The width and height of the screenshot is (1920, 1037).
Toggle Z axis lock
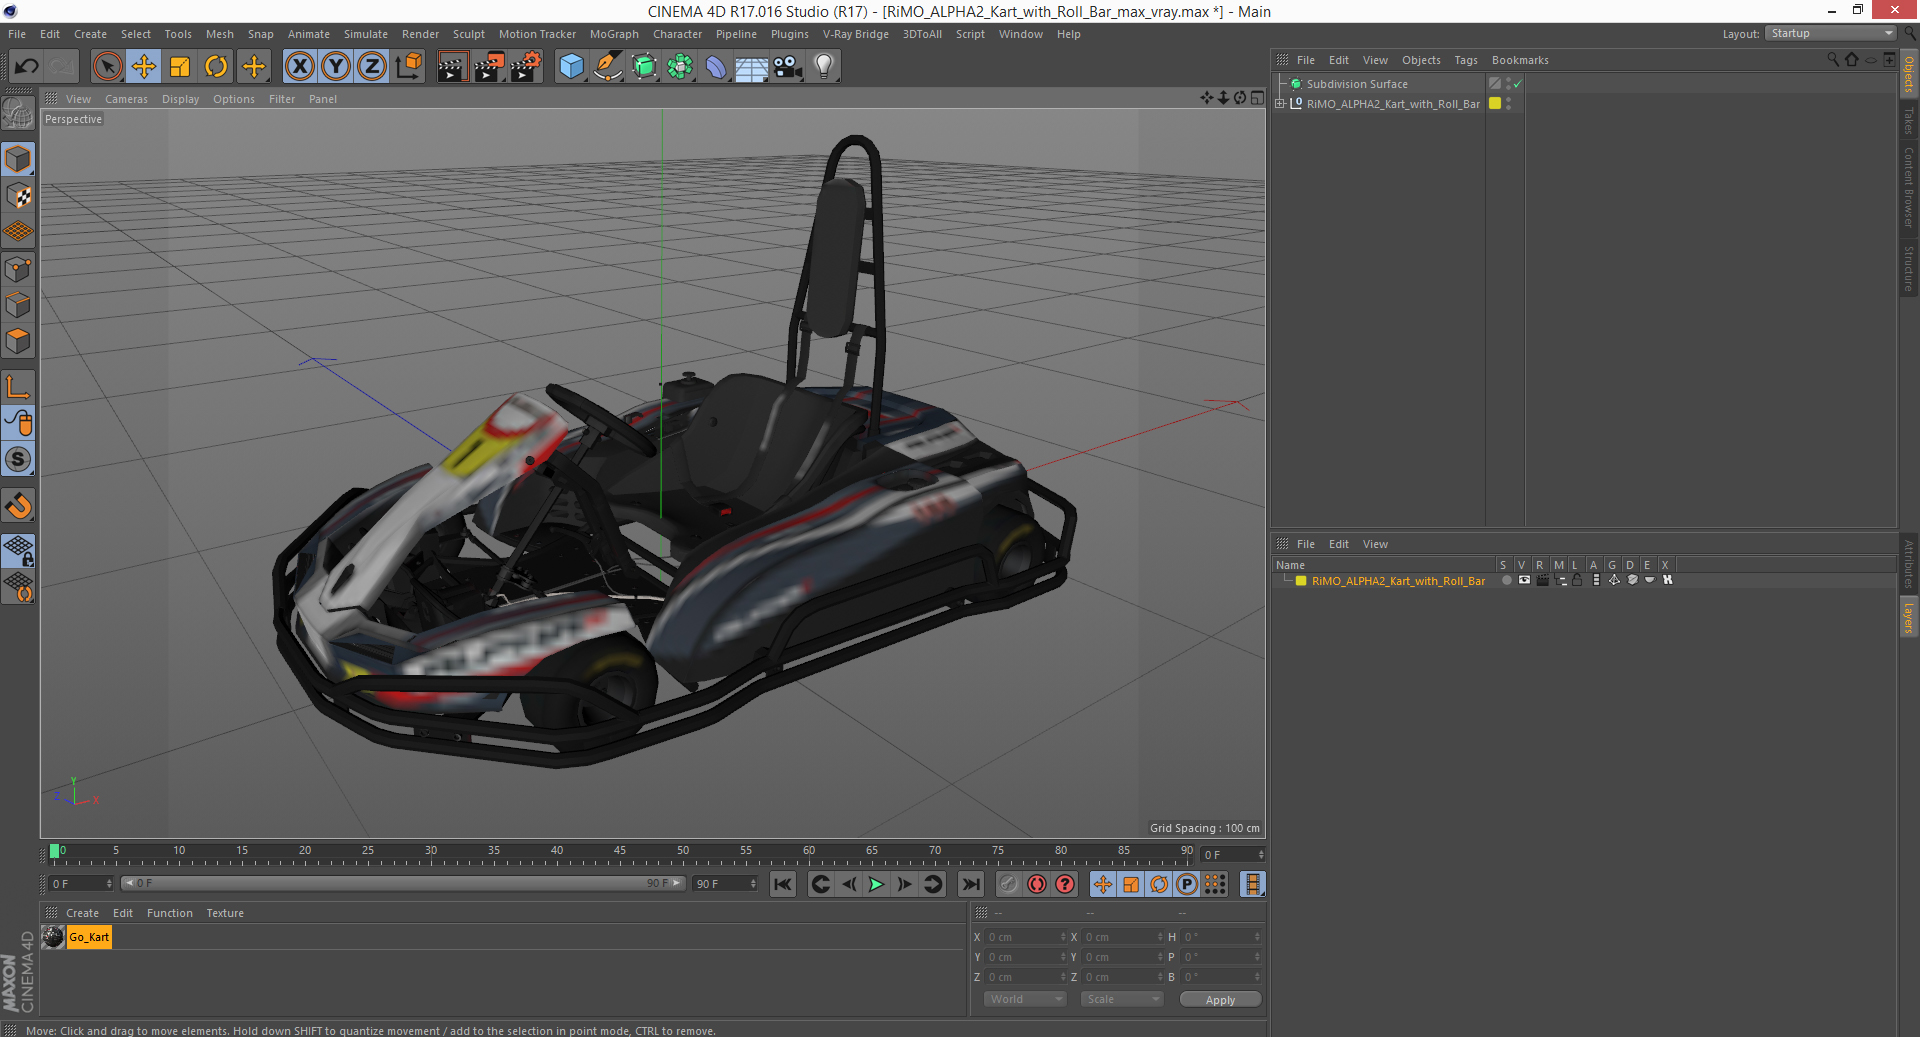click(372, 67)
